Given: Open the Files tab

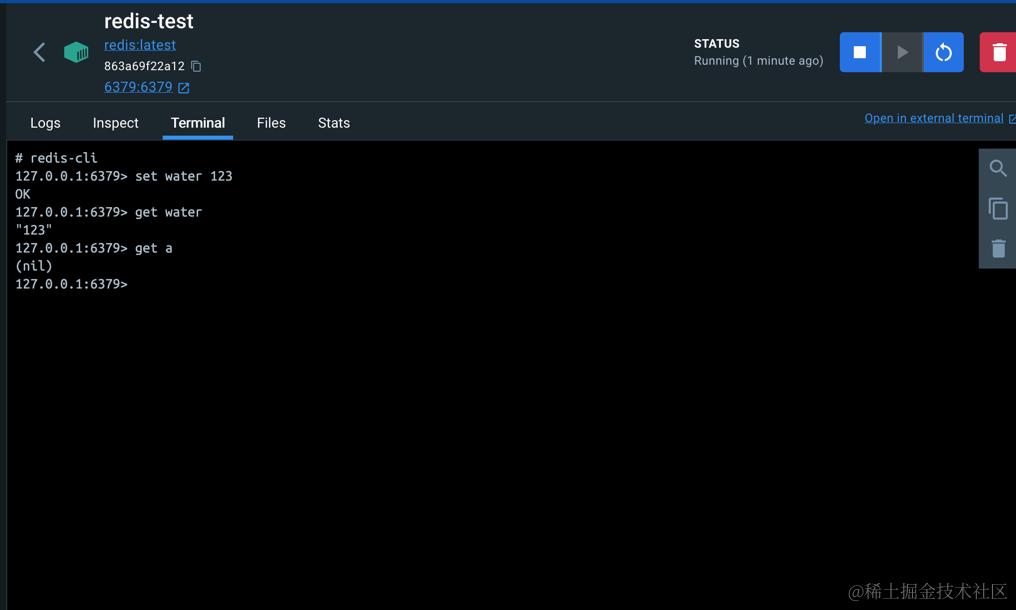Looking at the screenshot, I should click(x=271, y=123).
